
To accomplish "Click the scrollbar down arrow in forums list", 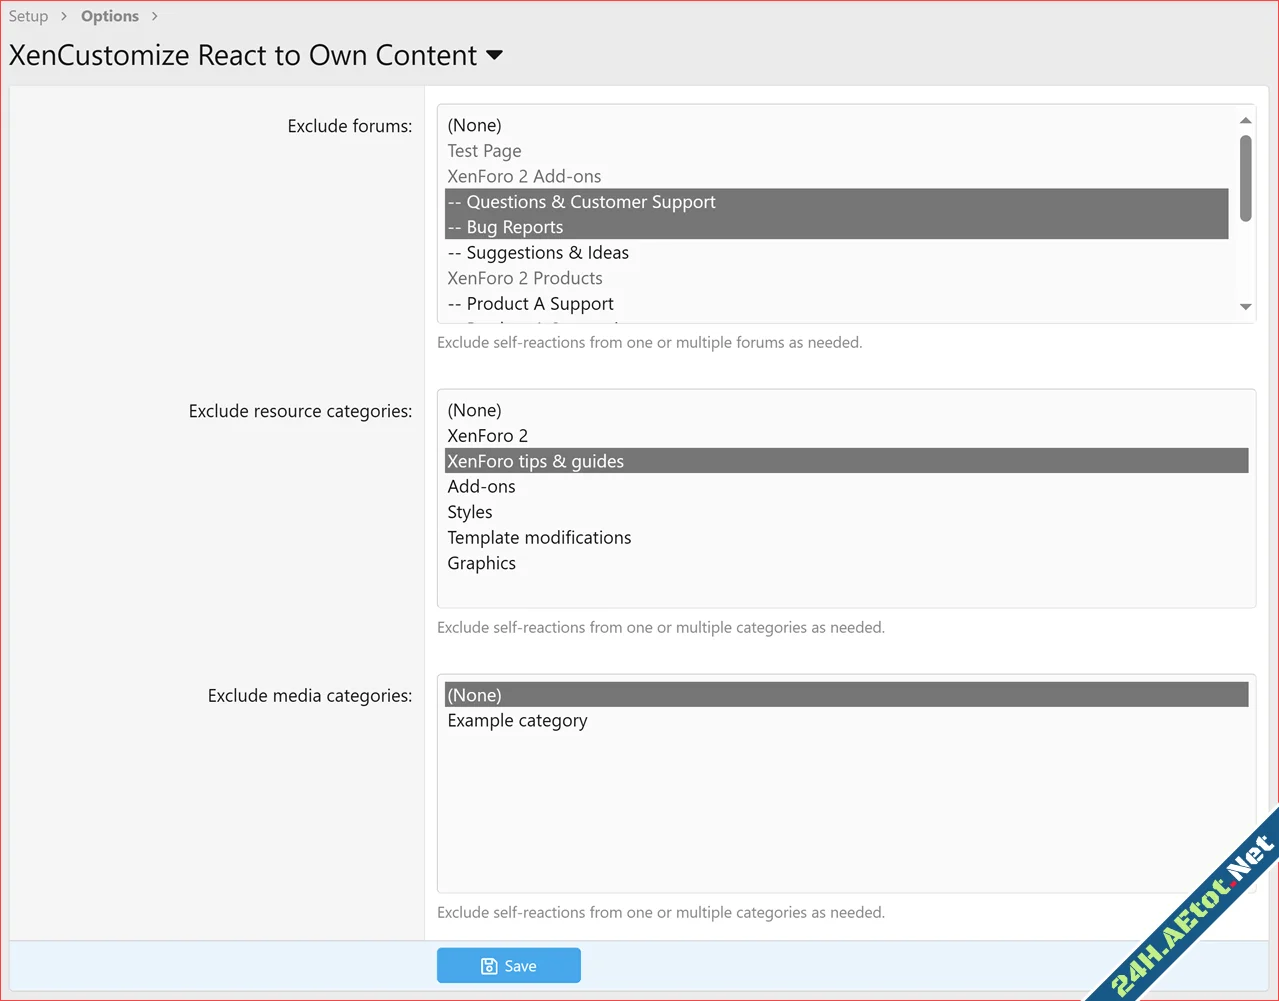I will click(1245, 307).
